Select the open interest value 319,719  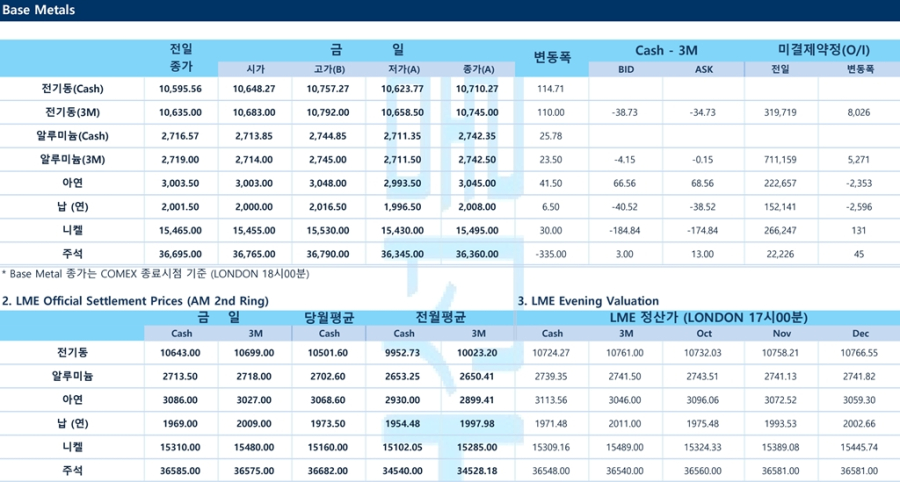(x=780, y=112)
